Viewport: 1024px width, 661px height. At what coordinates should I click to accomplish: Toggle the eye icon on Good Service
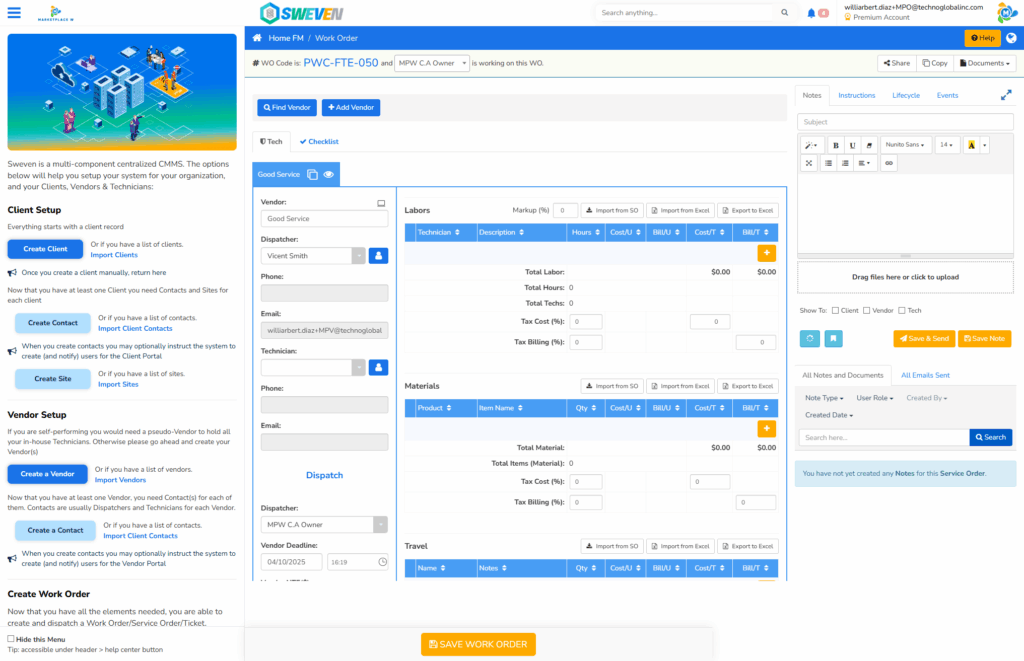(x=328, y=174)
